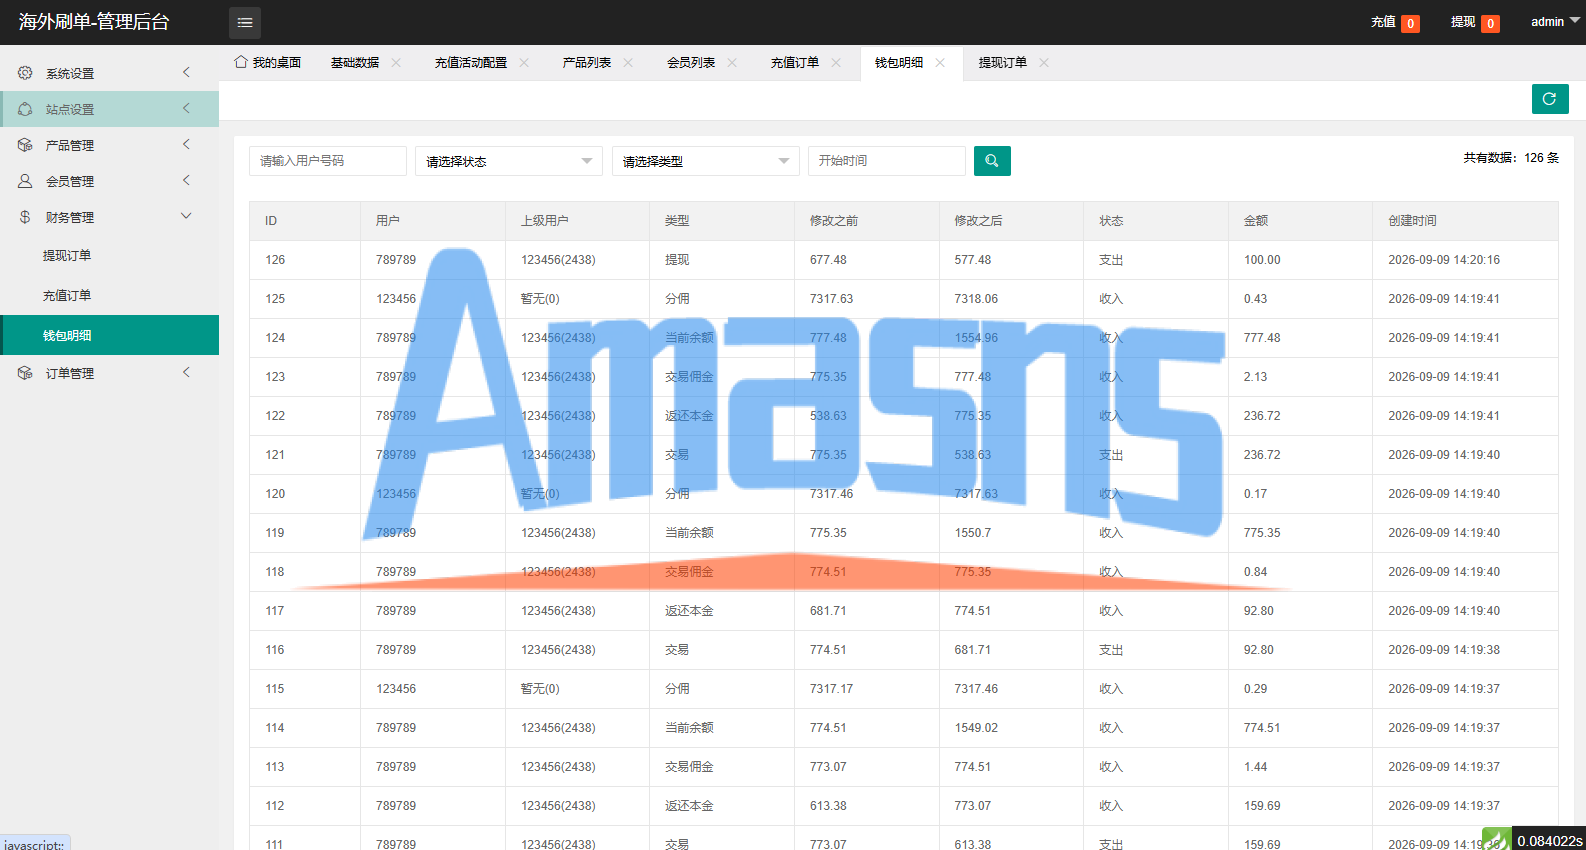The width and height of the screenshot is (1586, 850).
Task: Switch to the 会员列表 tab
Action: [x=691, y=62]
